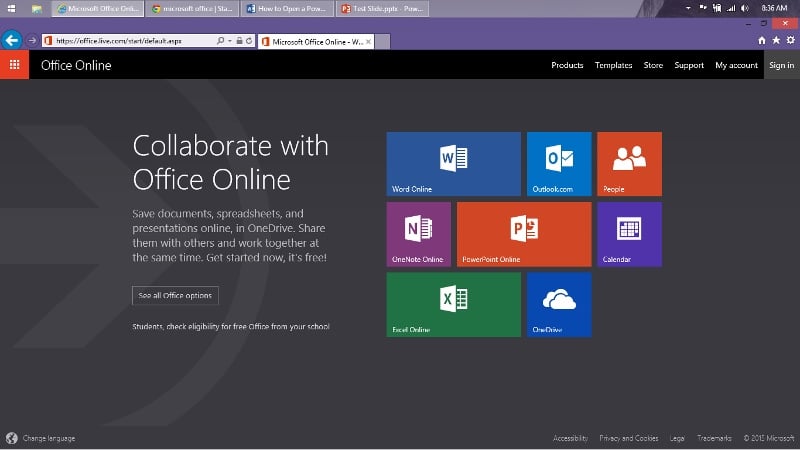
Task: Click the Office Online header title
Action: point(76,65)
